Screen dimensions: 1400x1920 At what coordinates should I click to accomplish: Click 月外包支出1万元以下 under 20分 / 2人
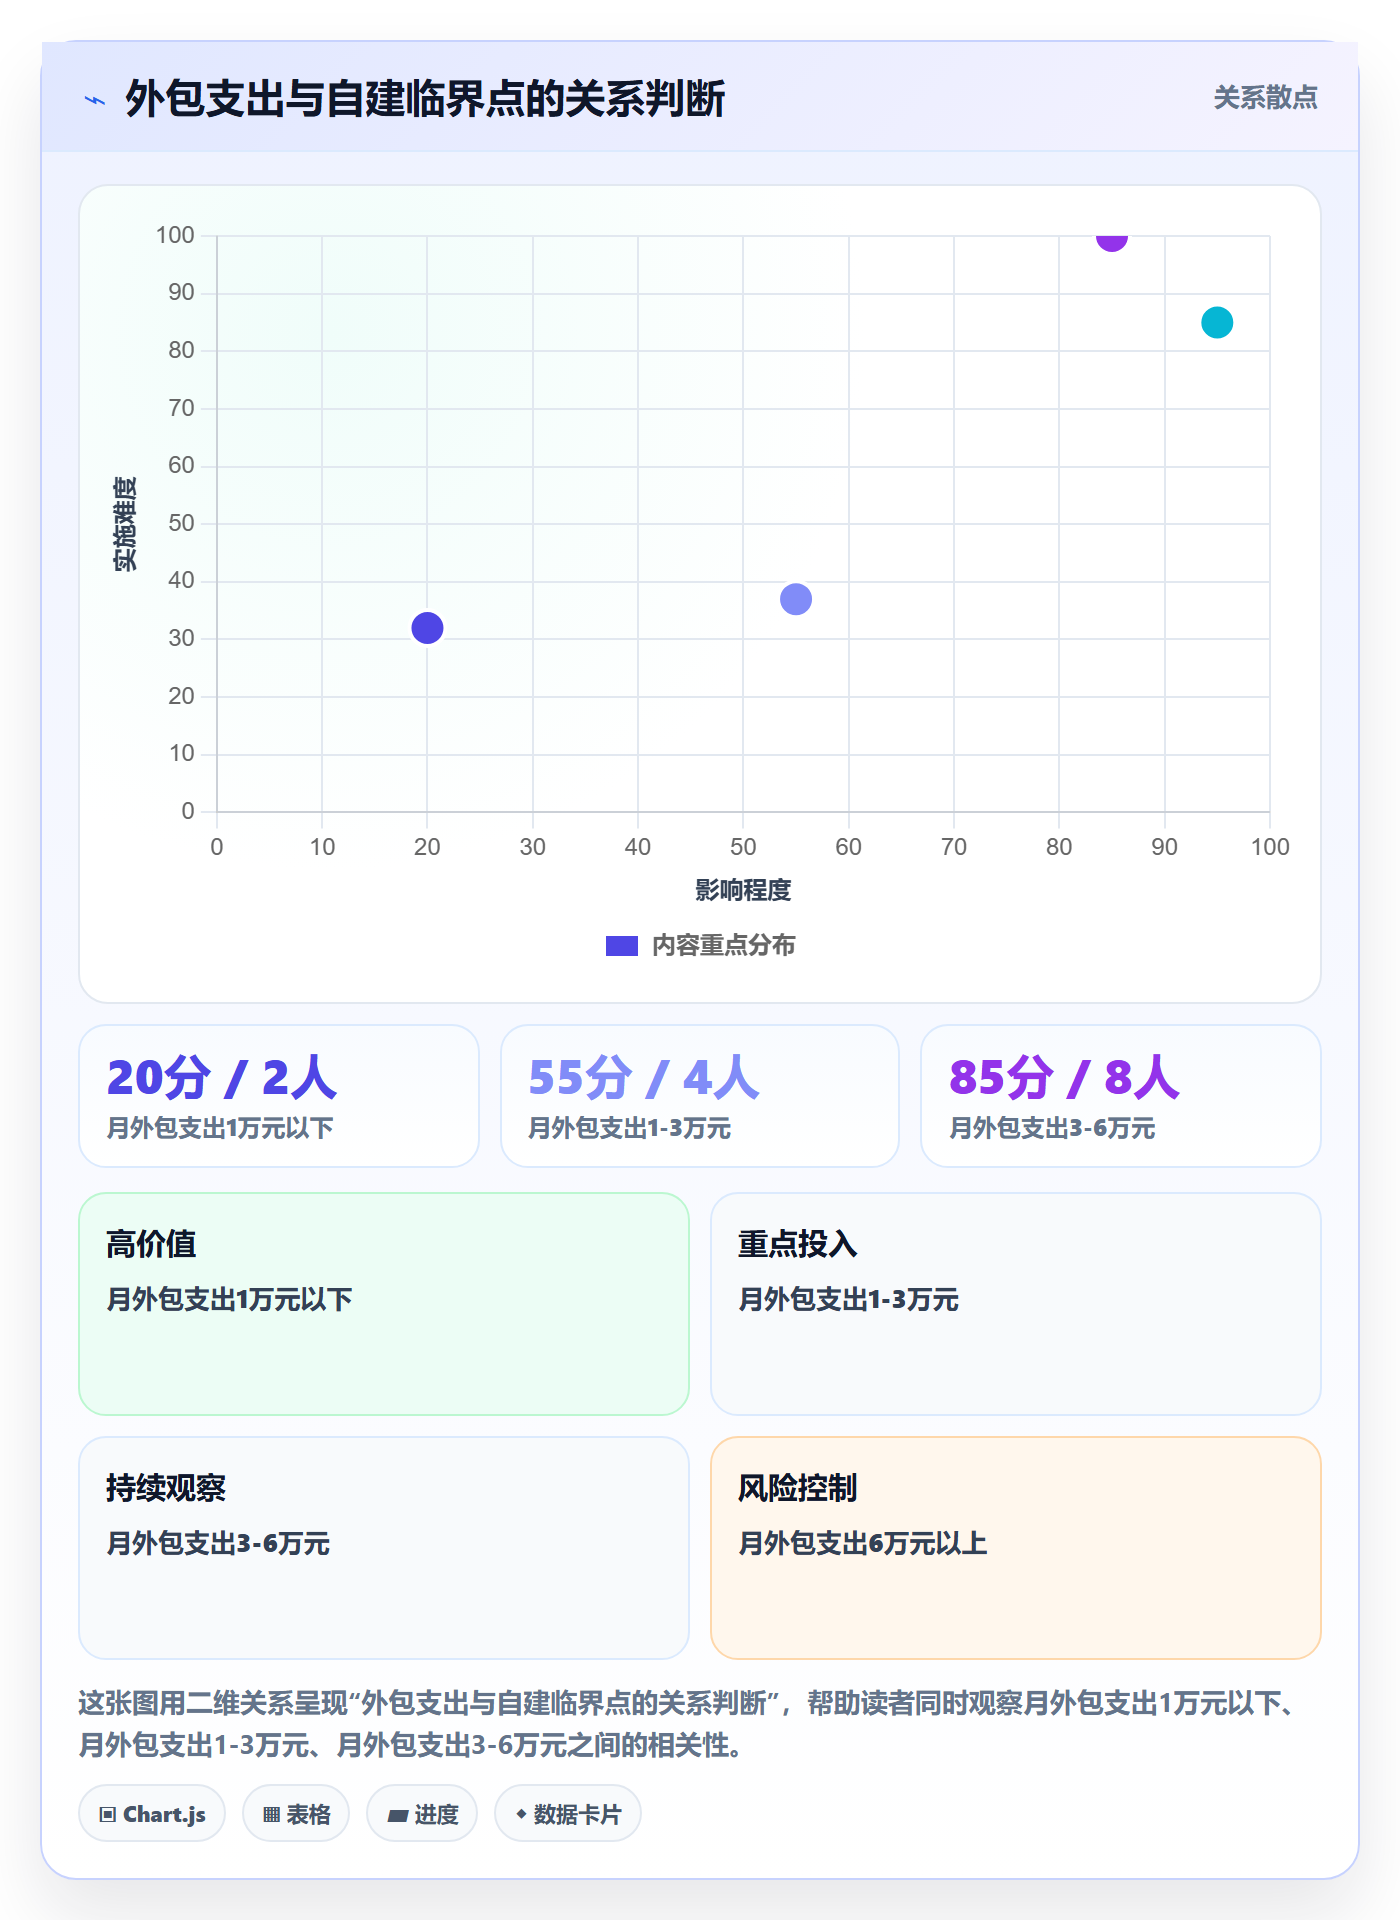(220, 1129)
